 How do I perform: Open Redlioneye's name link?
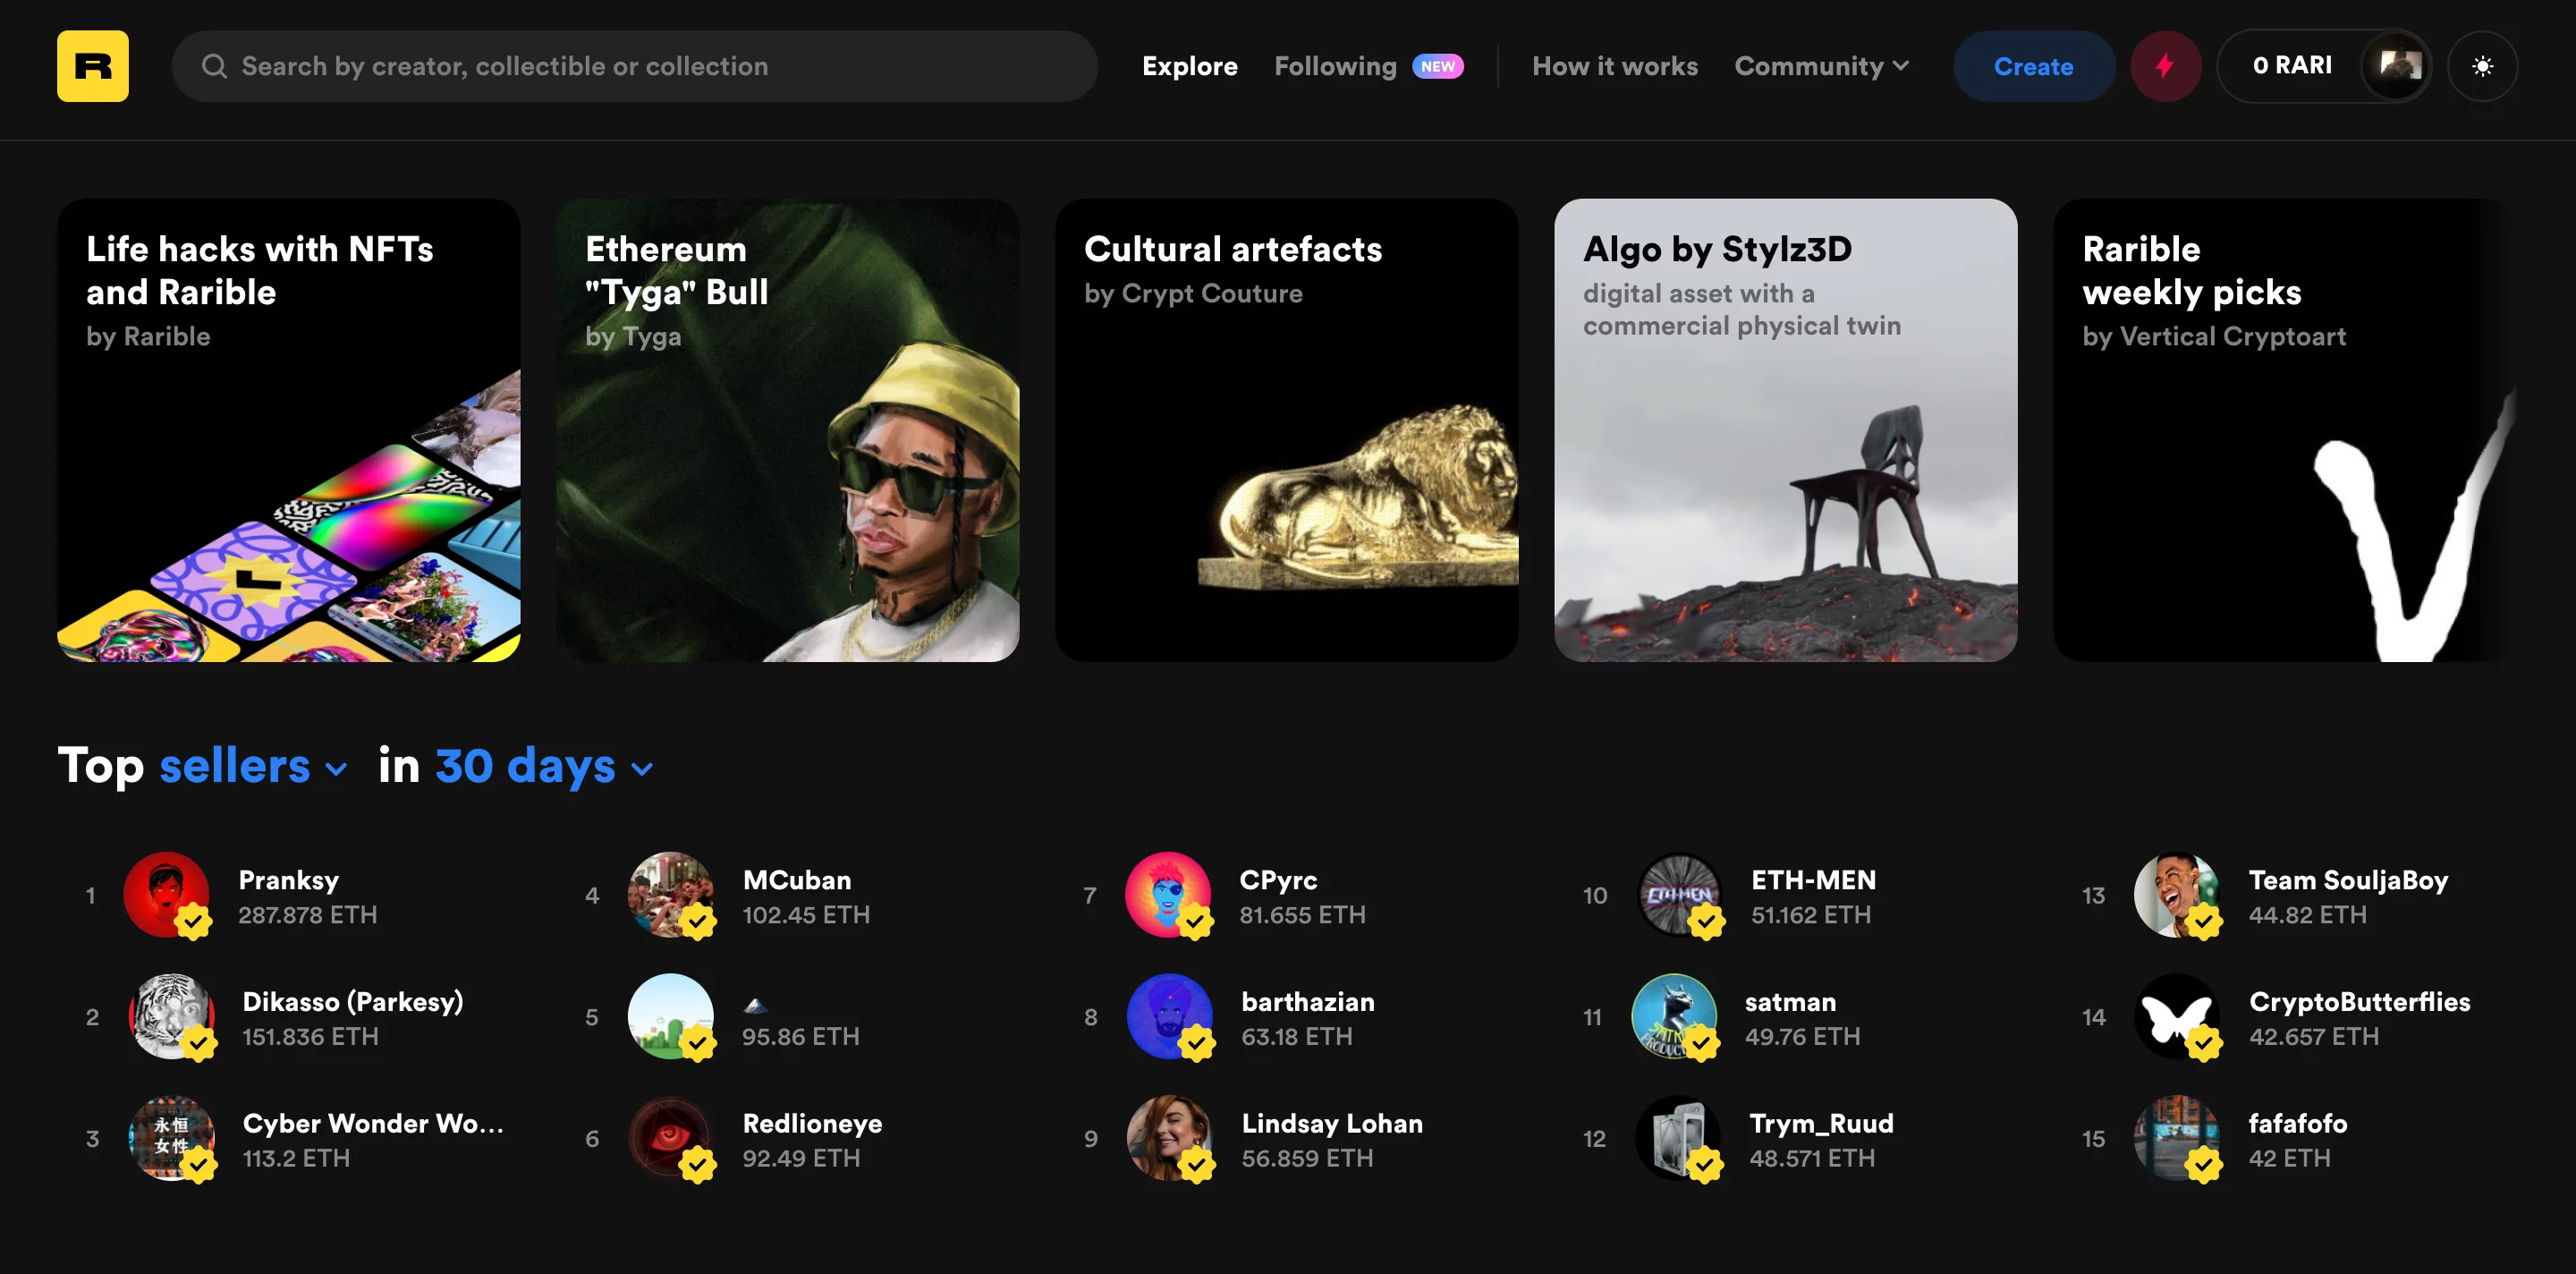(812, 1123)
